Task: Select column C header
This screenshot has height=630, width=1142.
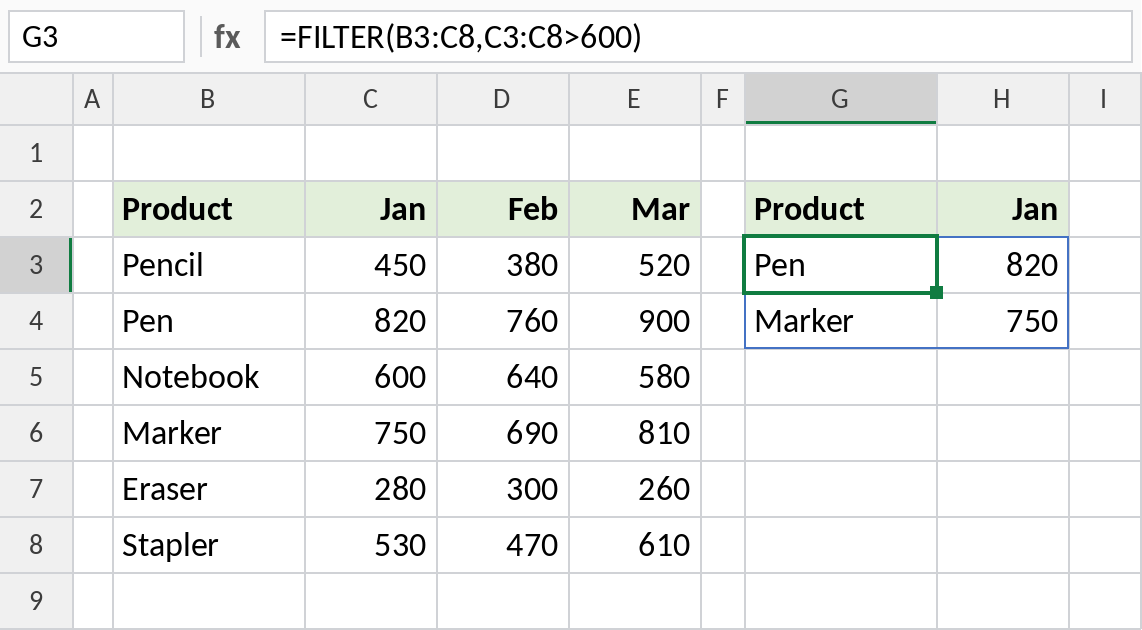Action: [x=371, y=98]
